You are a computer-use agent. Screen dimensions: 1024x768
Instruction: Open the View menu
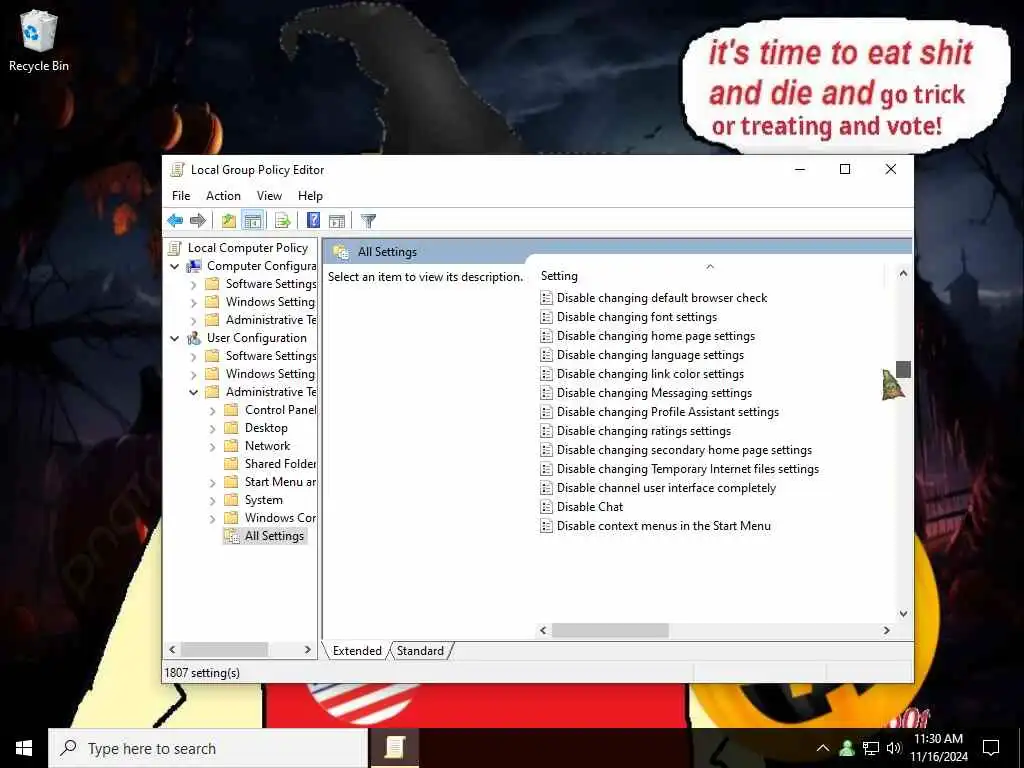point(269,196)
